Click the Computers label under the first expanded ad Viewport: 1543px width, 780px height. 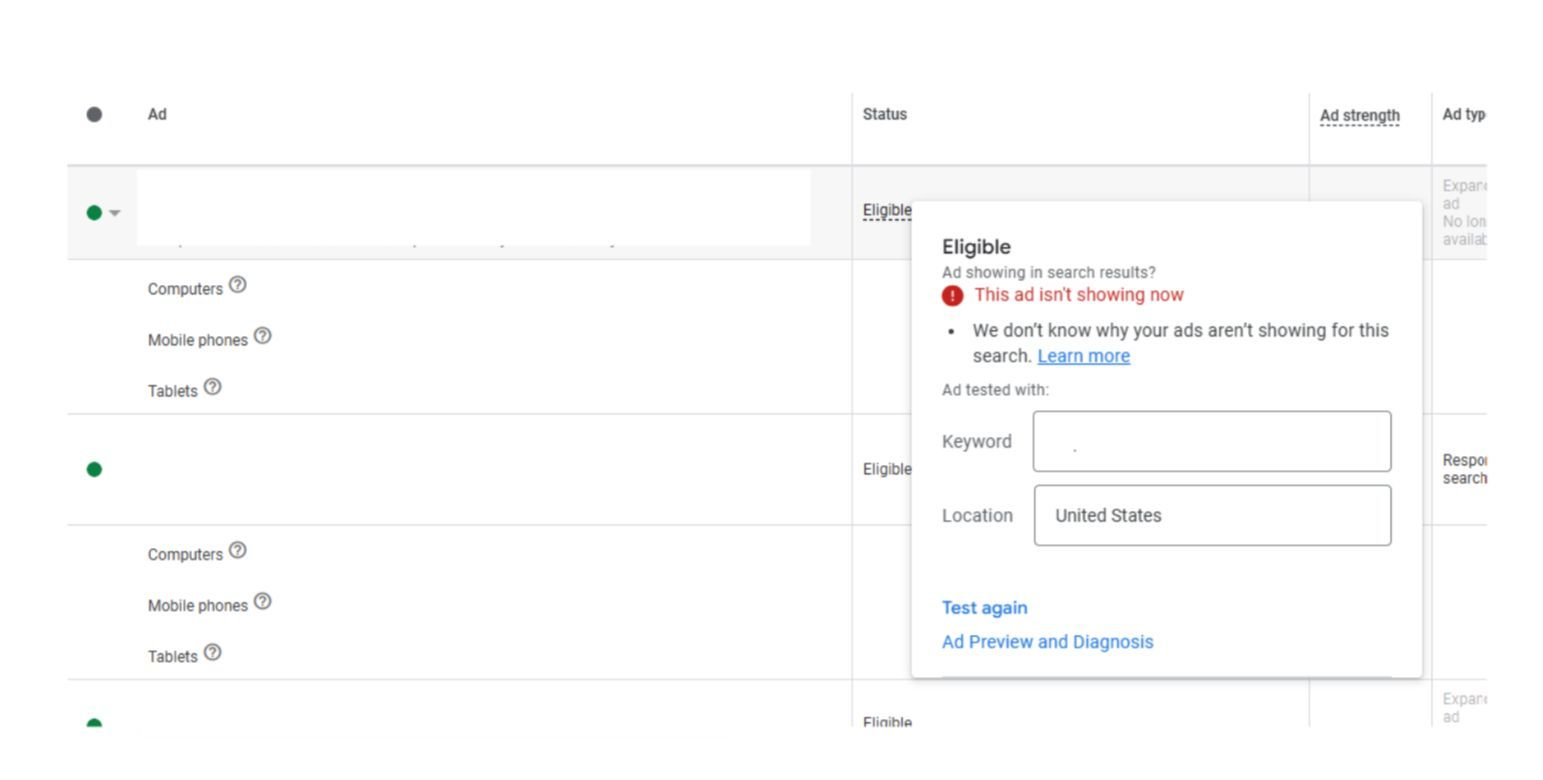pyautogui.click(x=185, y=289)
